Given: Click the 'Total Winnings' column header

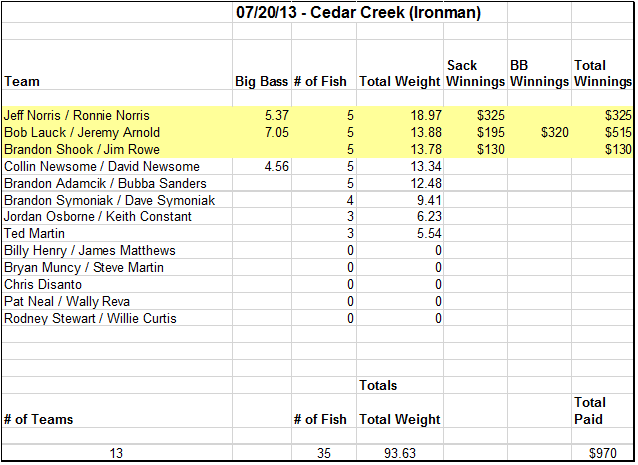Looking at the screenshot, I should (x=602, y=73).
